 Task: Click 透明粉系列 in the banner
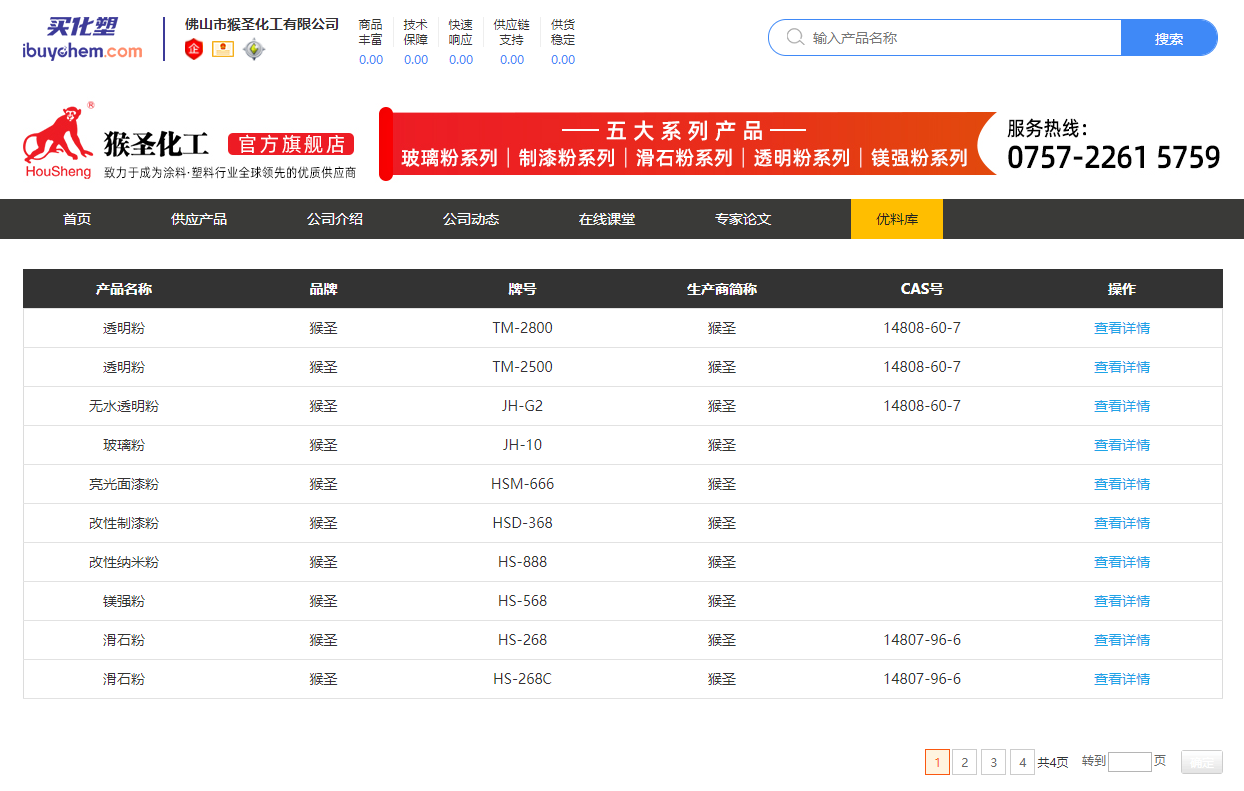click(x=802, y=158)
